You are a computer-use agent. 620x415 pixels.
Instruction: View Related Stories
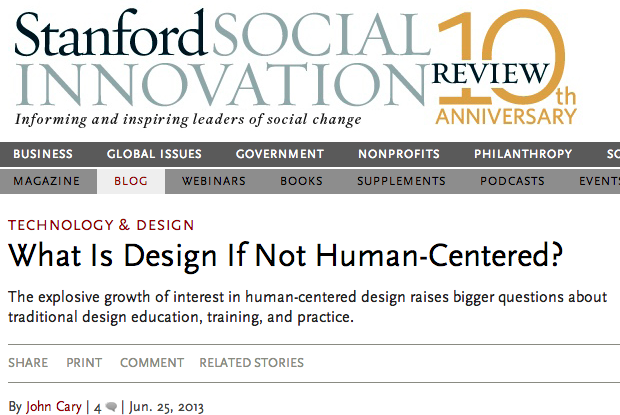251,362
